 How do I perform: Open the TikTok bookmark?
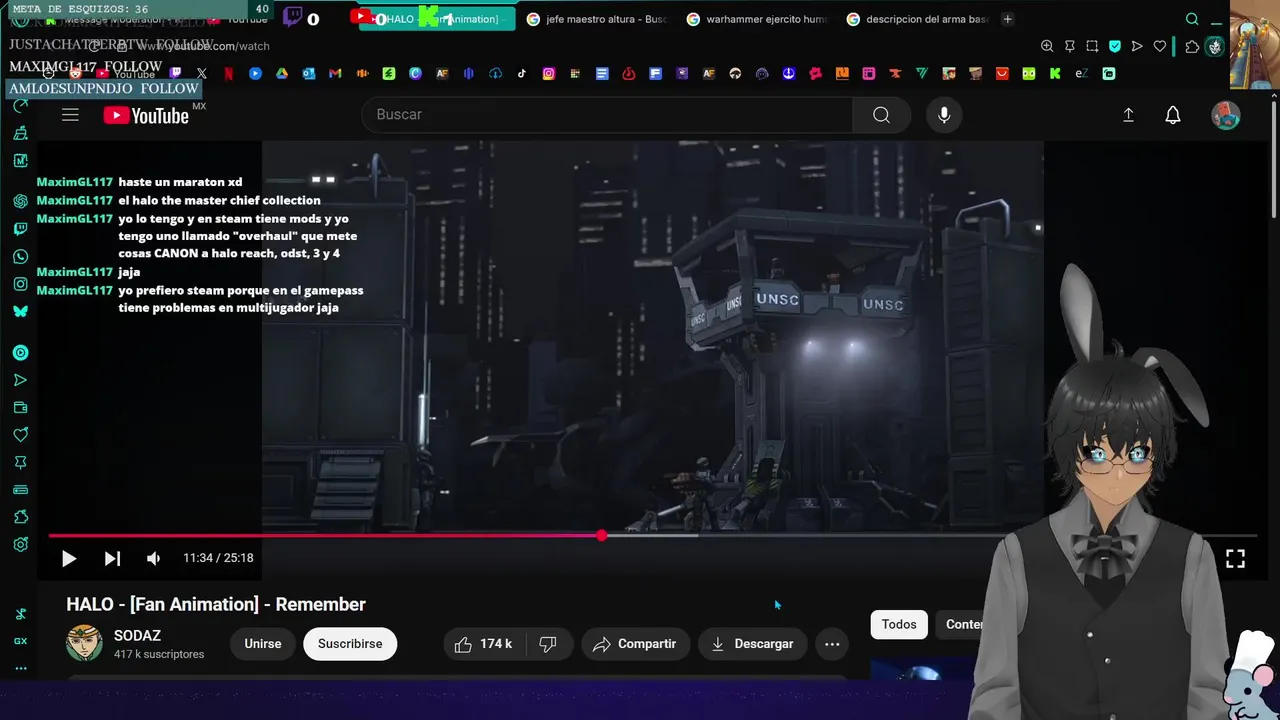pyautogui.click(x=522, y=73)
